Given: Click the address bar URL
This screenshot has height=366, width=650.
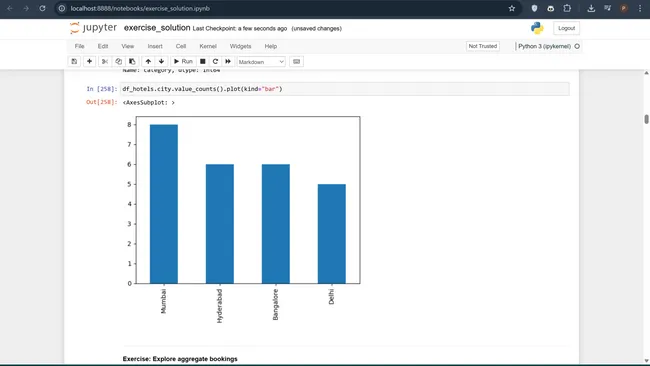Looking at the screenshot, I should [140, 8].
